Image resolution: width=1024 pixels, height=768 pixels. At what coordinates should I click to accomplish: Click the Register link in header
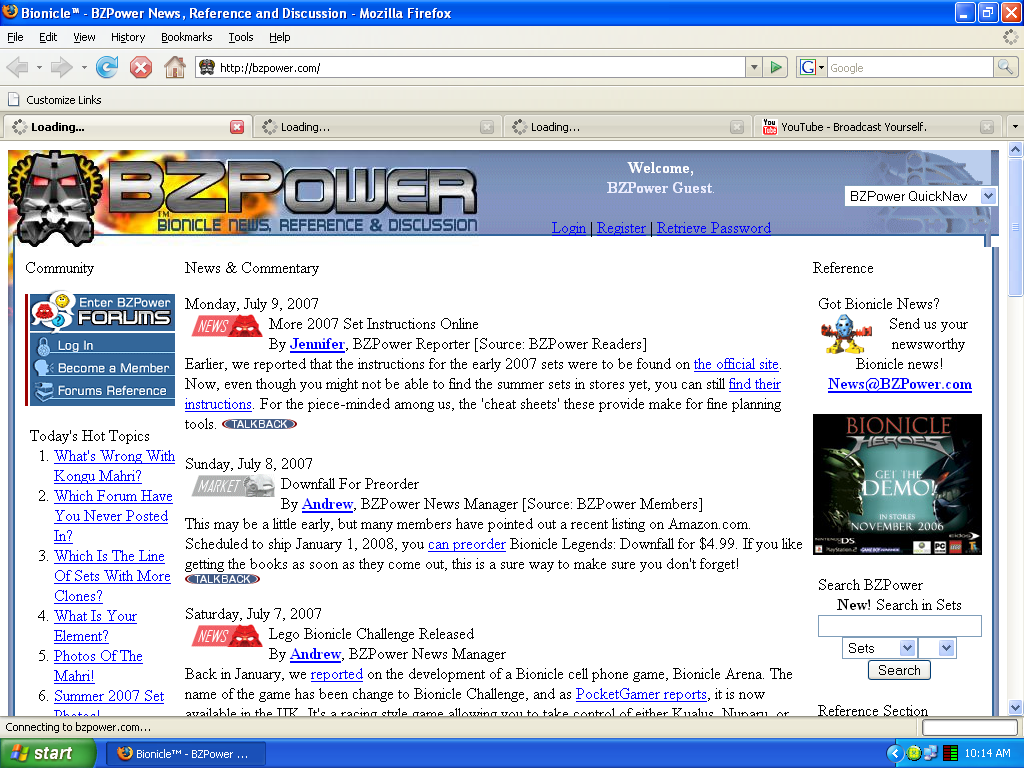(x=621, y=228)
